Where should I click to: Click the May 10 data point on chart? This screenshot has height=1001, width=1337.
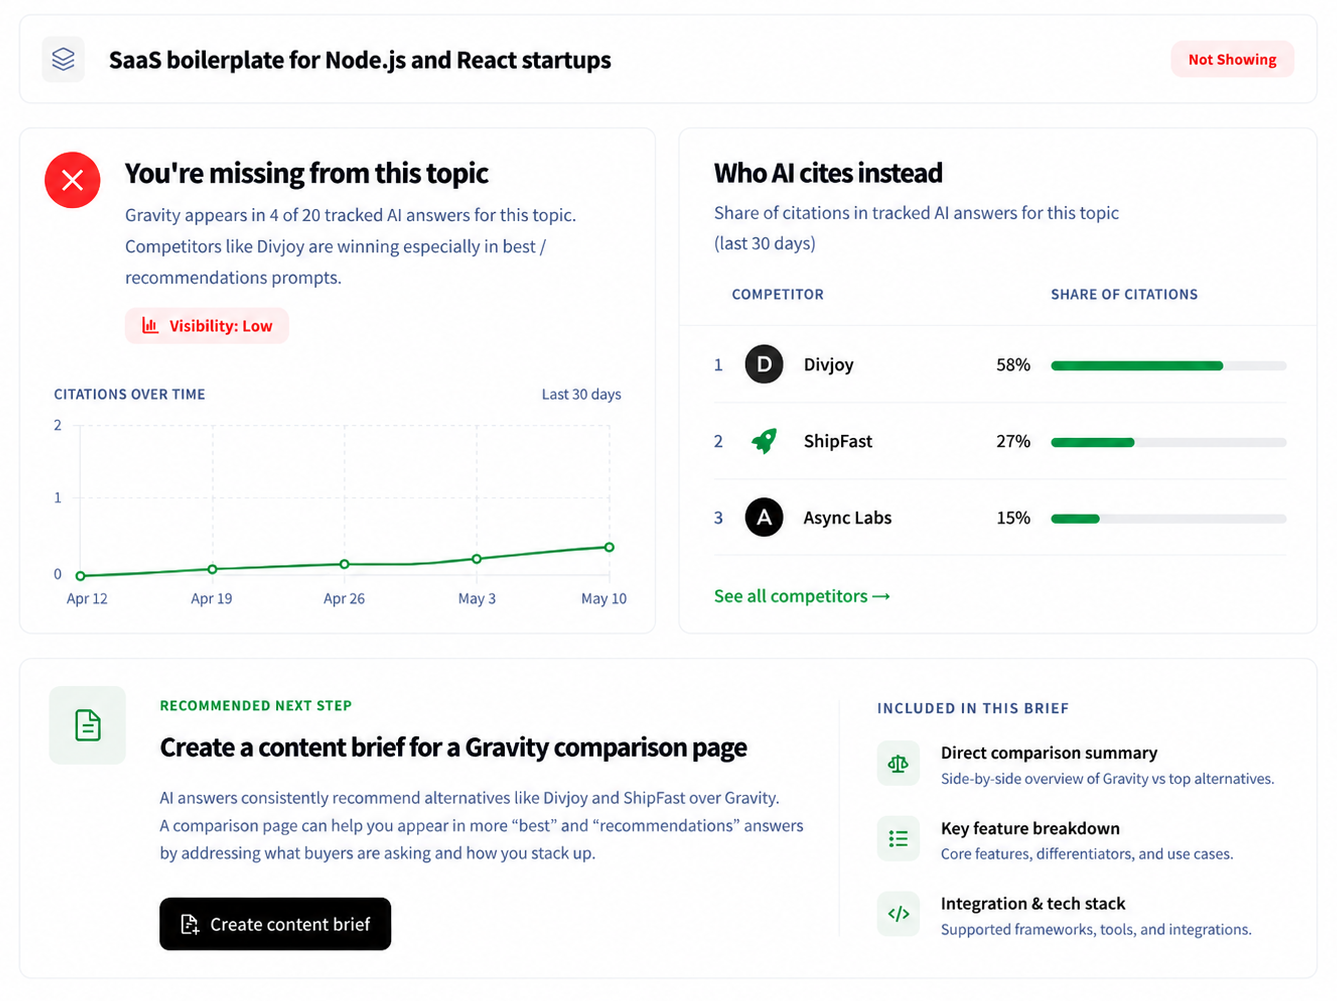click(609, 547)
